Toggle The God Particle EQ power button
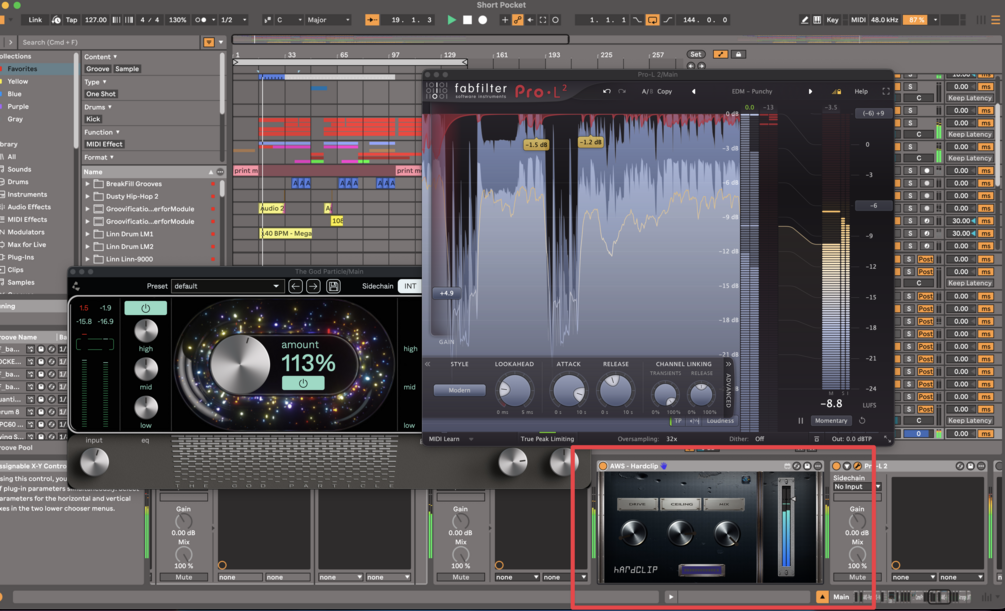The height and width of the screenshot is (611, 1005). (x=145, y=308)
